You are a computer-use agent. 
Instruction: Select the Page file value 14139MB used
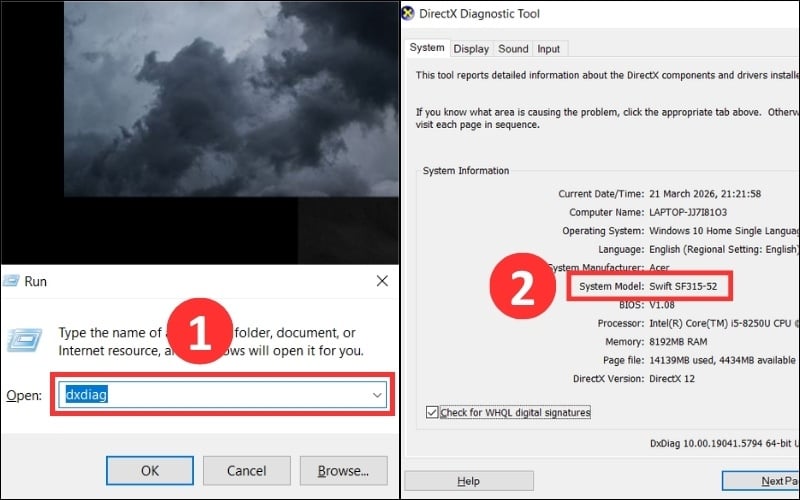(722, 360)
